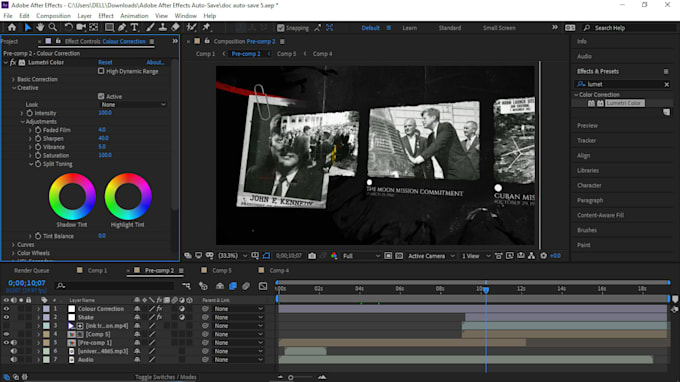This screenshot has width=680, height=382.
Task: Click Toggle Switches / Modes button
Action: 166,377
